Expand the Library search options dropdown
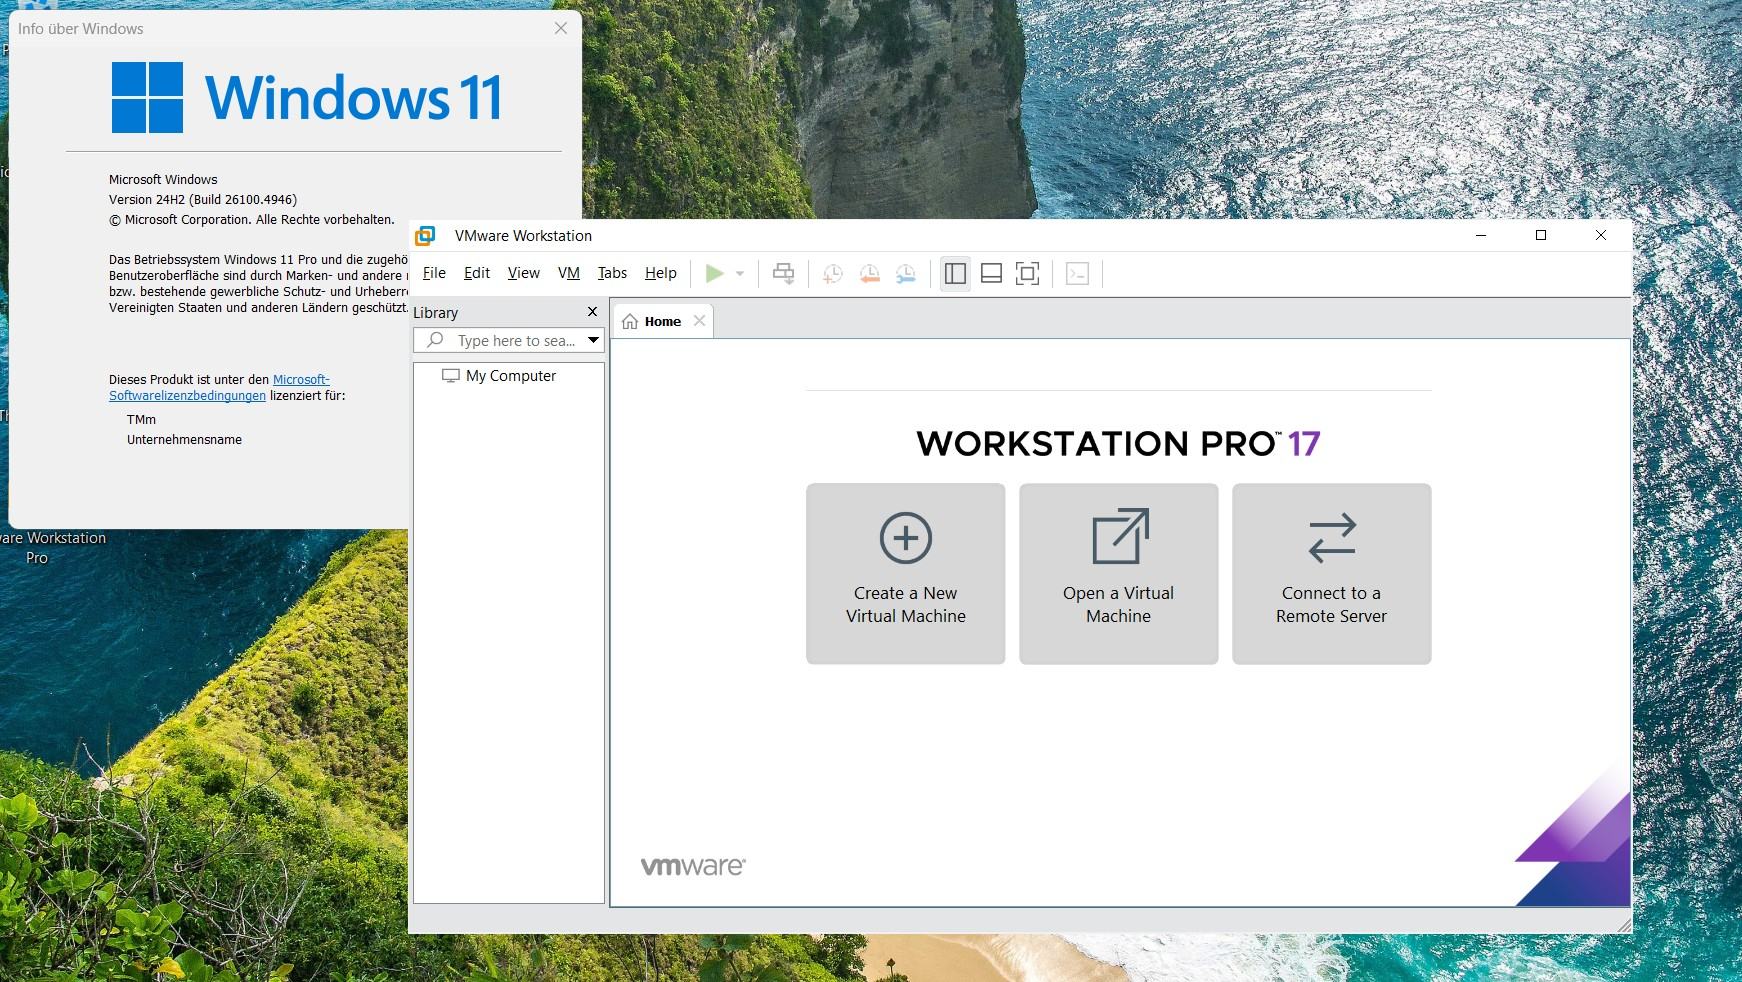 coord(593,340)
